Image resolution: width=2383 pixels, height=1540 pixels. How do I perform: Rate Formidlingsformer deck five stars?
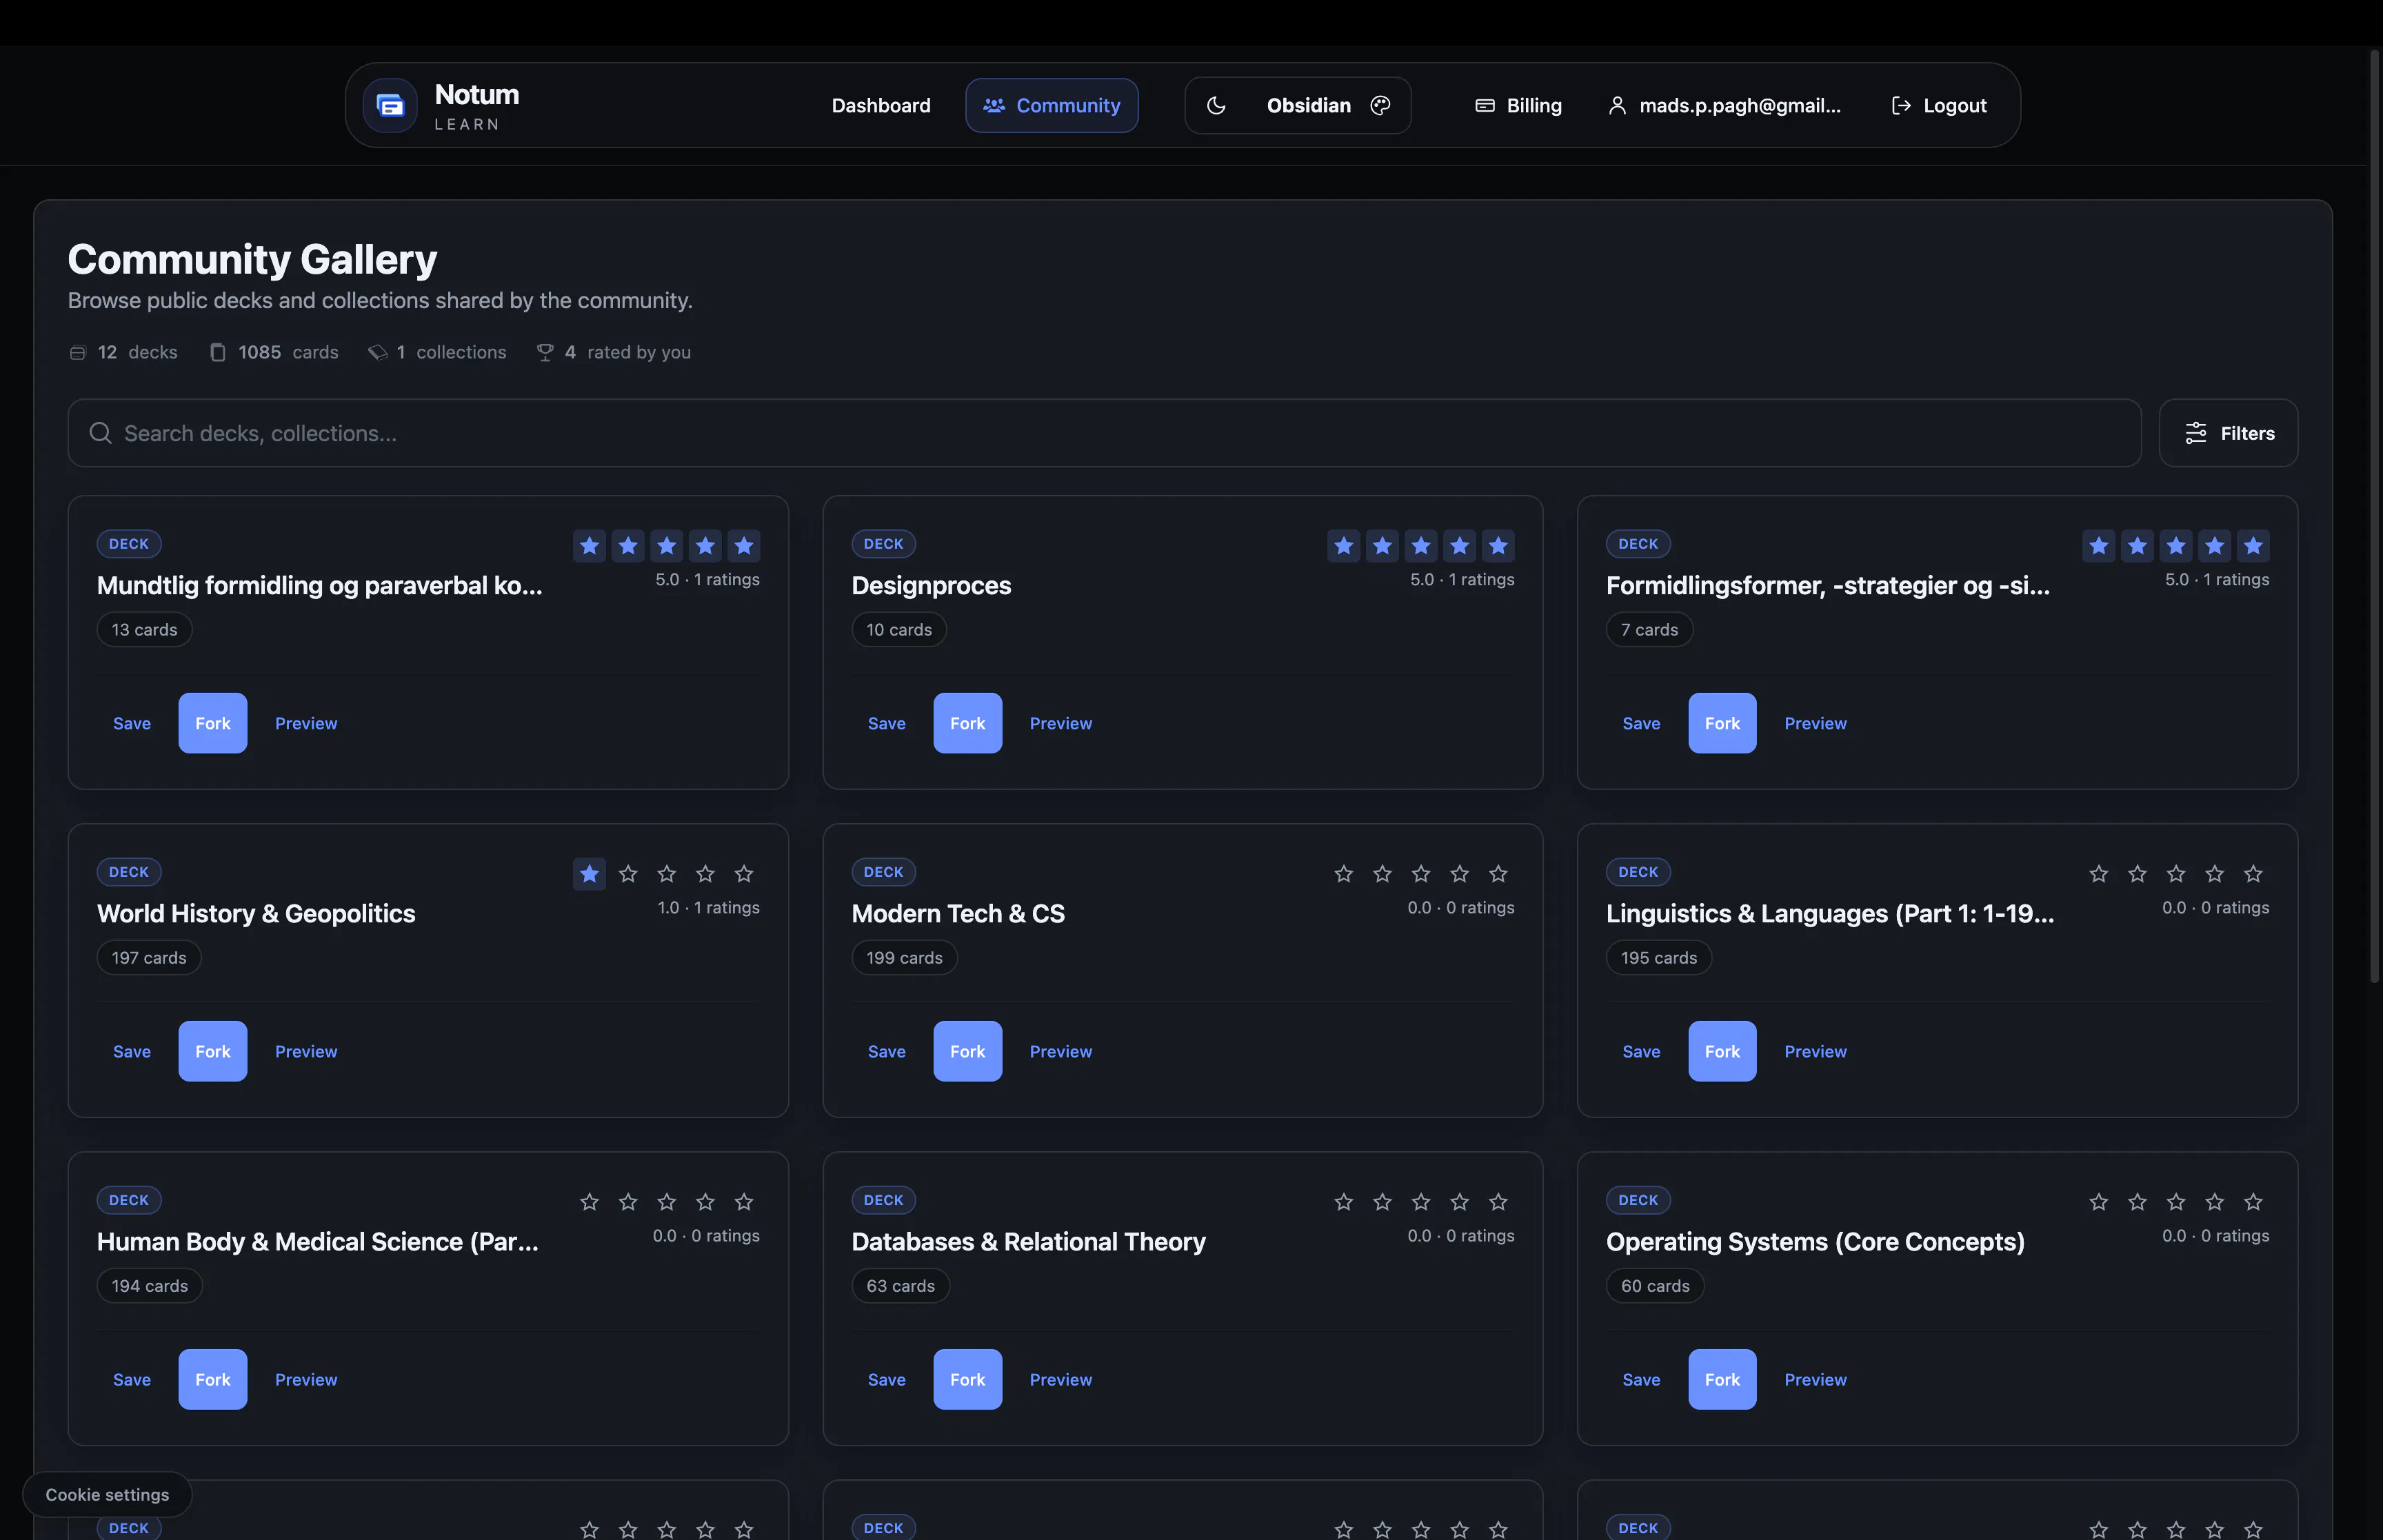point(2253,546)
